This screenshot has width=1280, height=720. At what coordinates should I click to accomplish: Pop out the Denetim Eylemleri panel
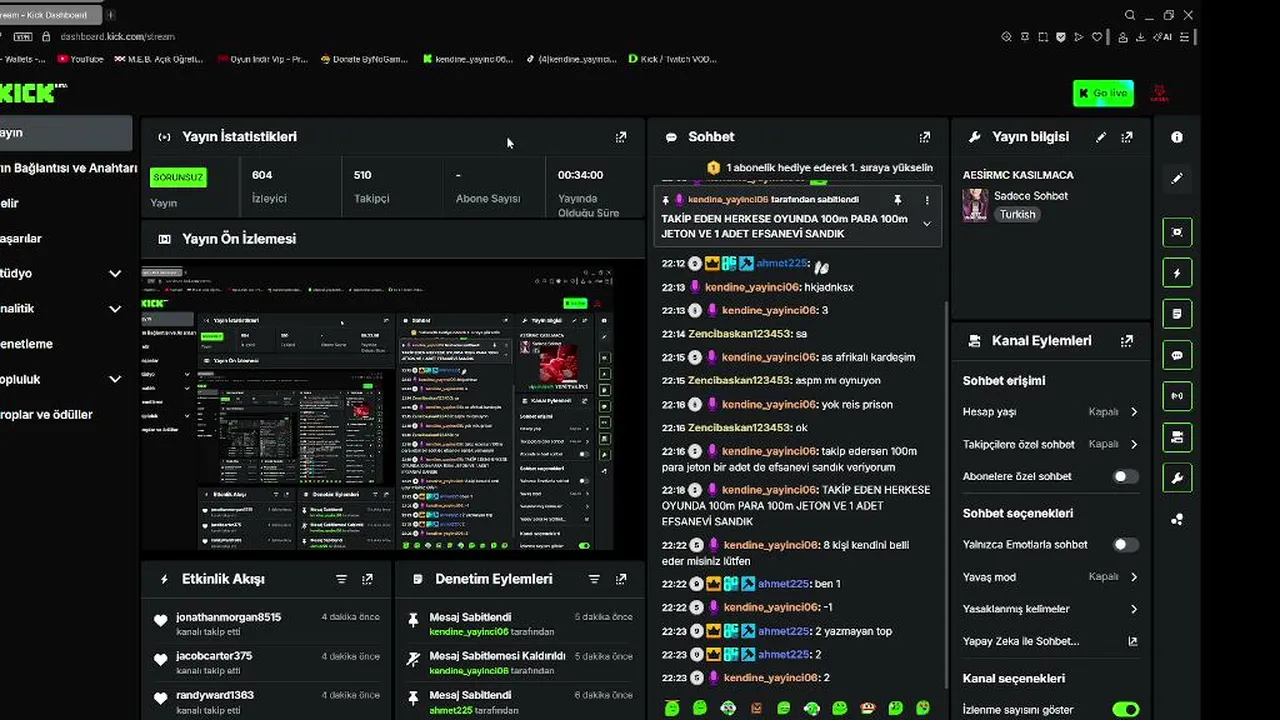point(621,579)
